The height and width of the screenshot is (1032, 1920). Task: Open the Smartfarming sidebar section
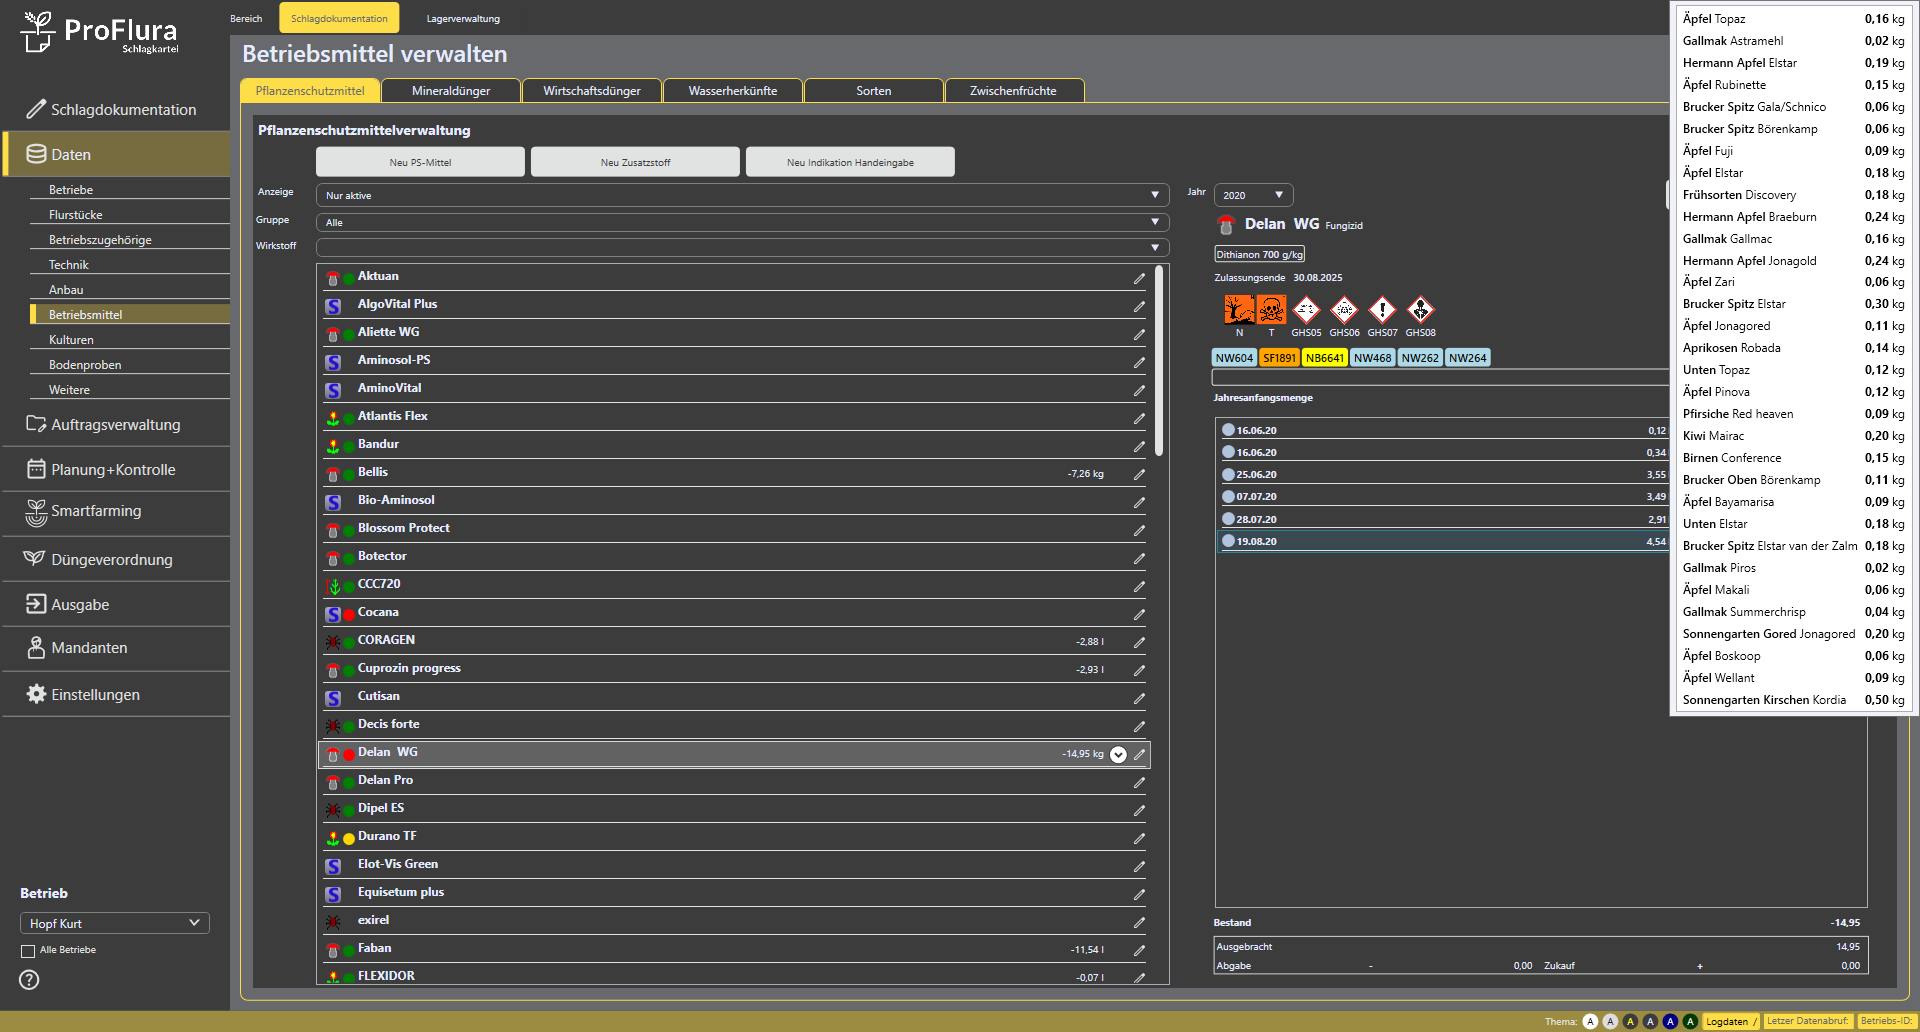coord(96,511)
